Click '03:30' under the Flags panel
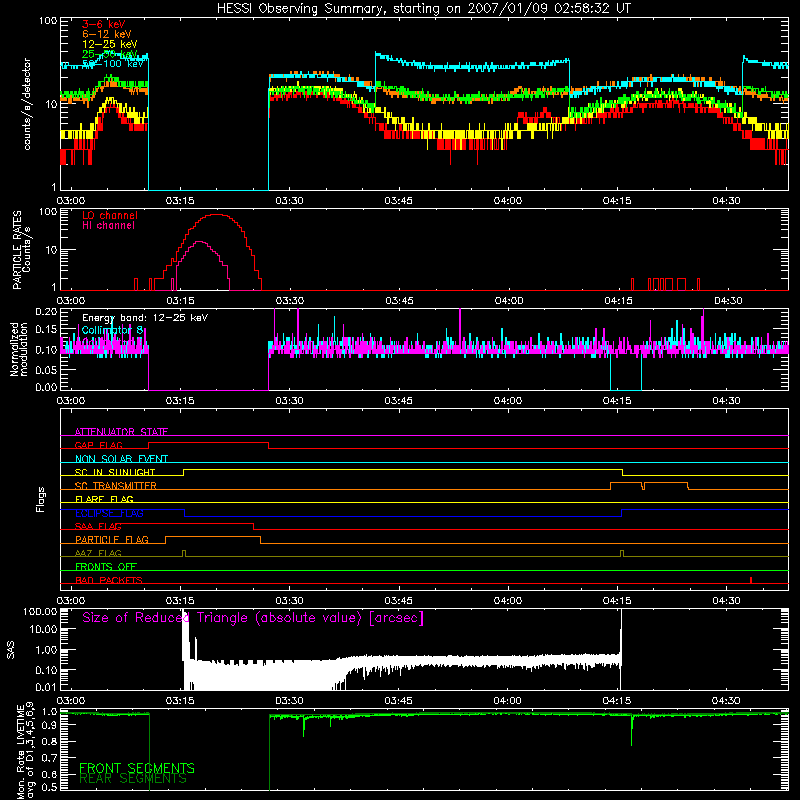 (x=289, y=601)
